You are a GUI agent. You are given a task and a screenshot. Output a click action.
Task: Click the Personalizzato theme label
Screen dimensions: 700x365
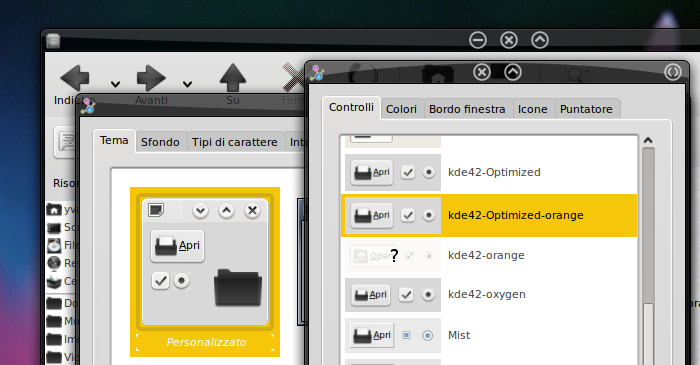point(206,342)
